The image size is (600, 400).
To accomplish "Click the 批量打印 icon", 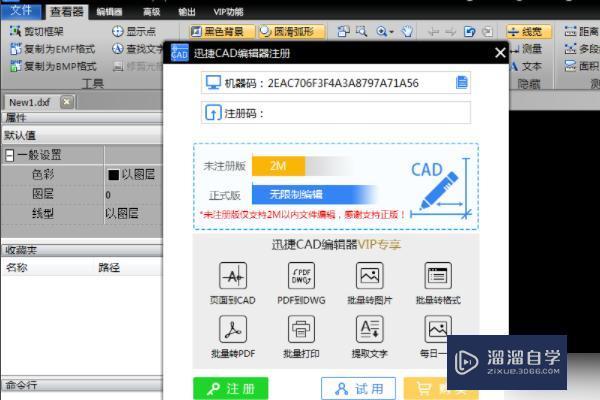I will pos(302,329).
